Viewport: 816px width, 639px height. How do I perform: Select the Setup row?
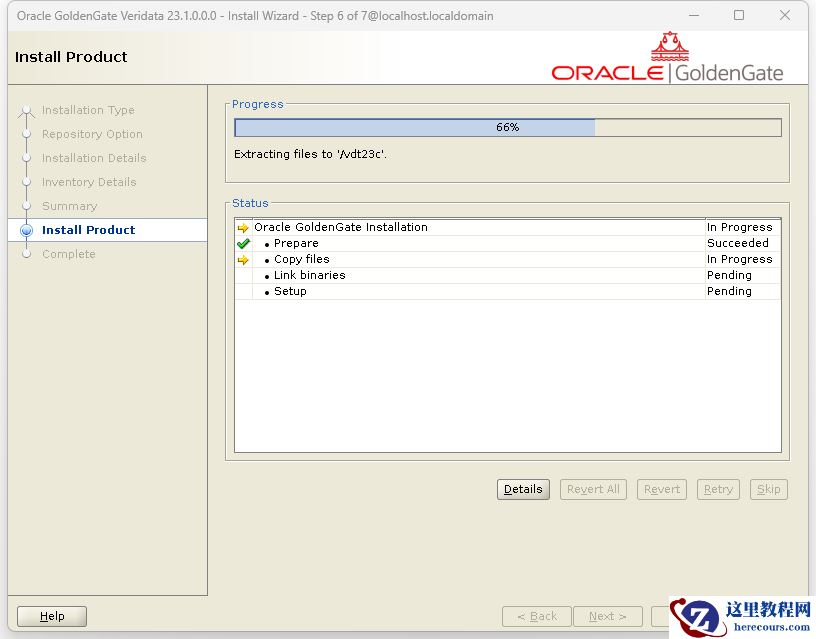[508, 291]
